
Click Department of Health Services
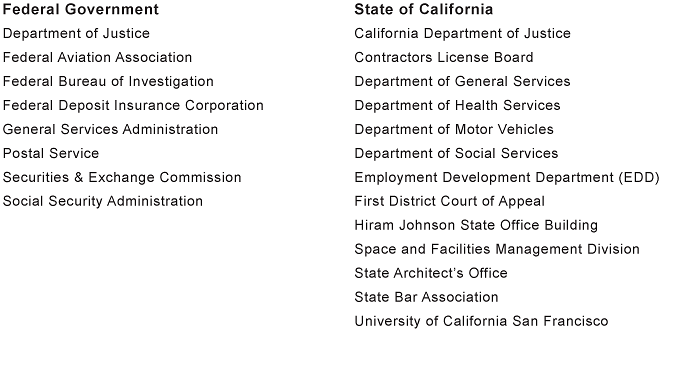pyautogui.click(x=457, y=105)
